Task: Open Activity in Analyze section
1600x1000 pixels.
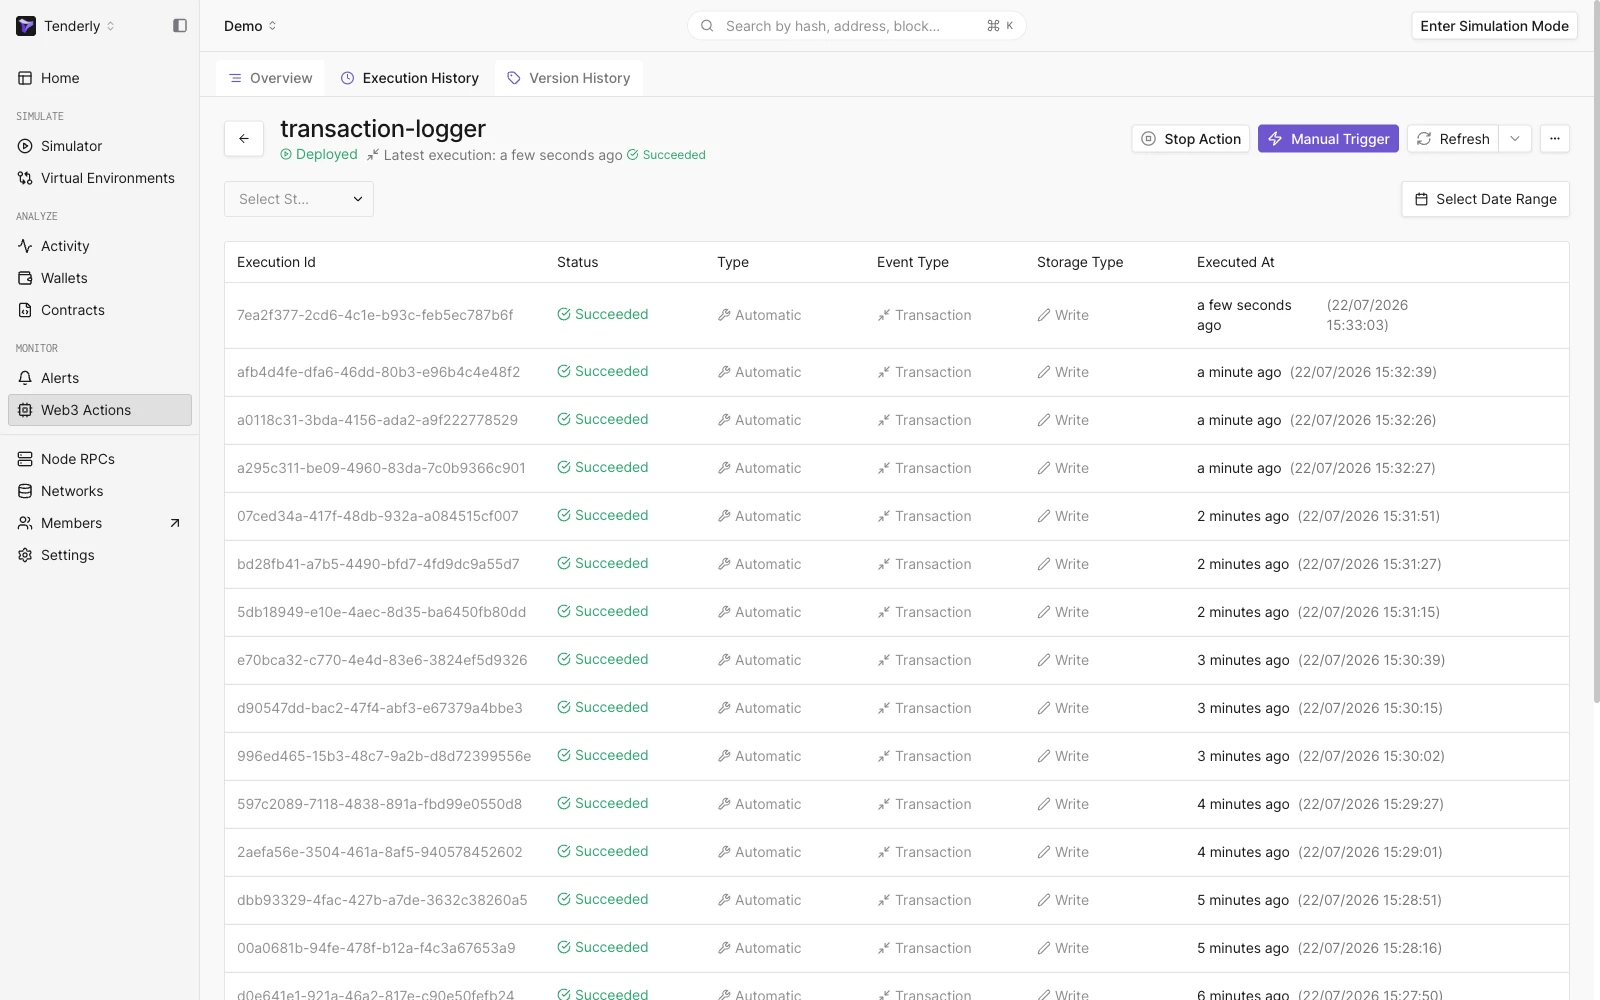Action: (100, 246)
